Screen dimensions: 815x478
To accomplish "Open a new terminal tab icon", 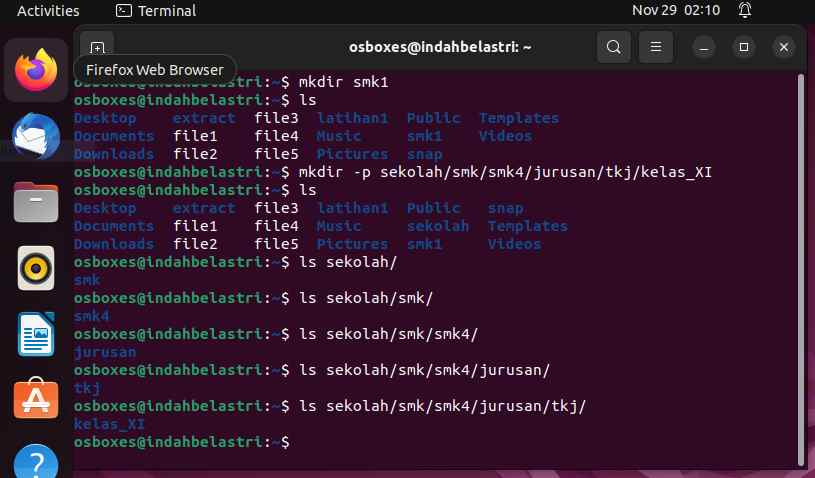I will 97,47.
